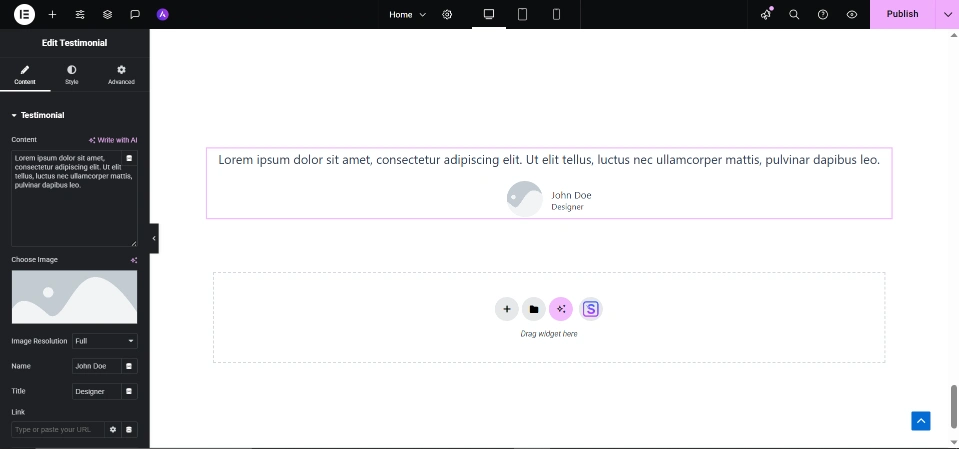Click inside the Content textarea
The width and height of the screenshot is (959, 449).
(74, 199)
